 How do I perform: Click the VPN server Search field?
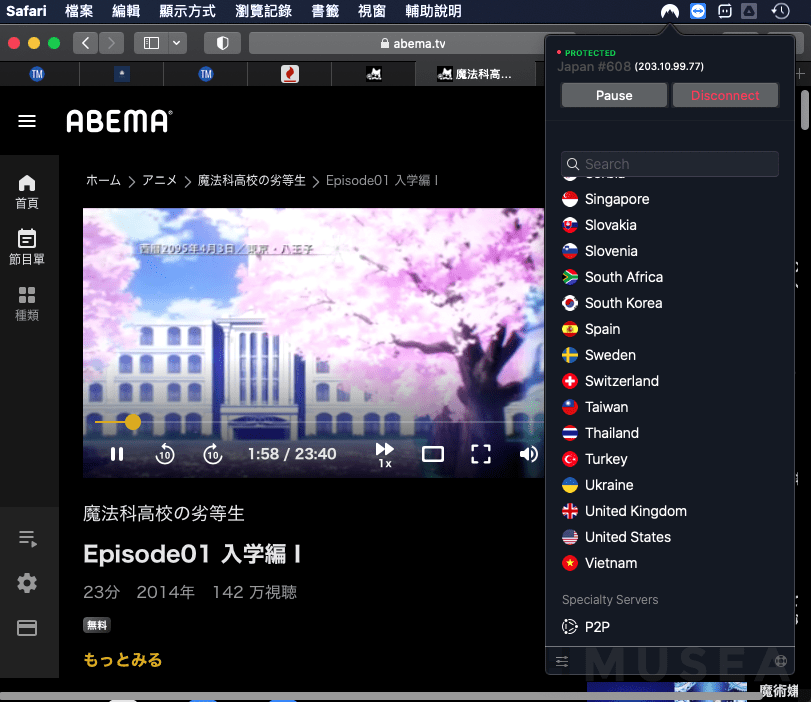click(x=669, y=164)
